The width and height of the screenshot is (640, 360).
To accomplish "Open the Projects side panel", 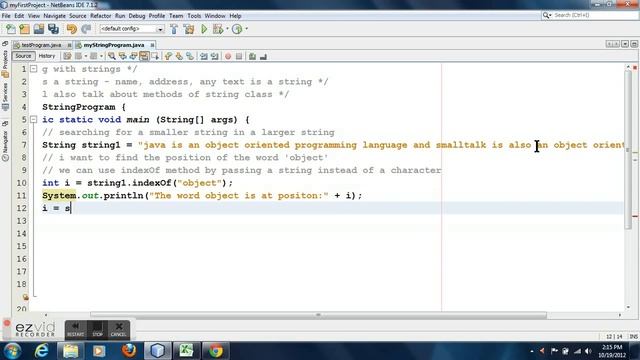I will point(5,64).
